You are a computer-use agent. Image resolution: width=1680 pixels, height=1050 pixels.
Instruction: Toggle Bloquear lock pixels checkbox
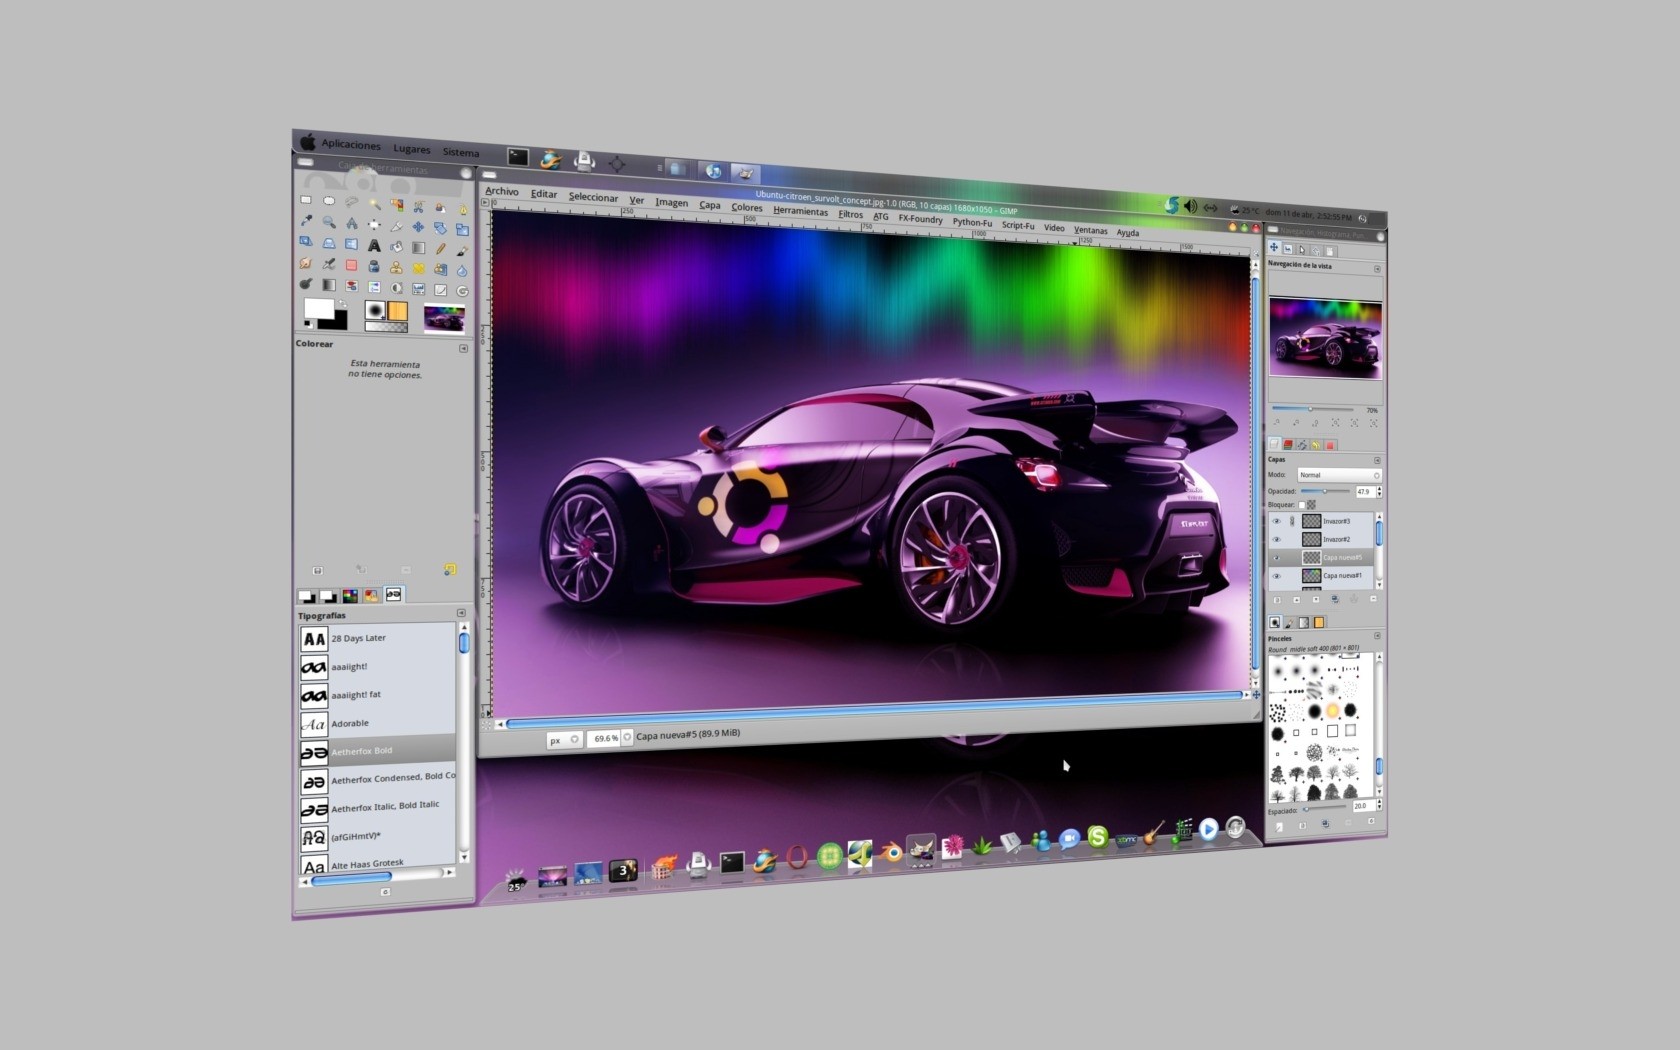[x=1302, y=505]
